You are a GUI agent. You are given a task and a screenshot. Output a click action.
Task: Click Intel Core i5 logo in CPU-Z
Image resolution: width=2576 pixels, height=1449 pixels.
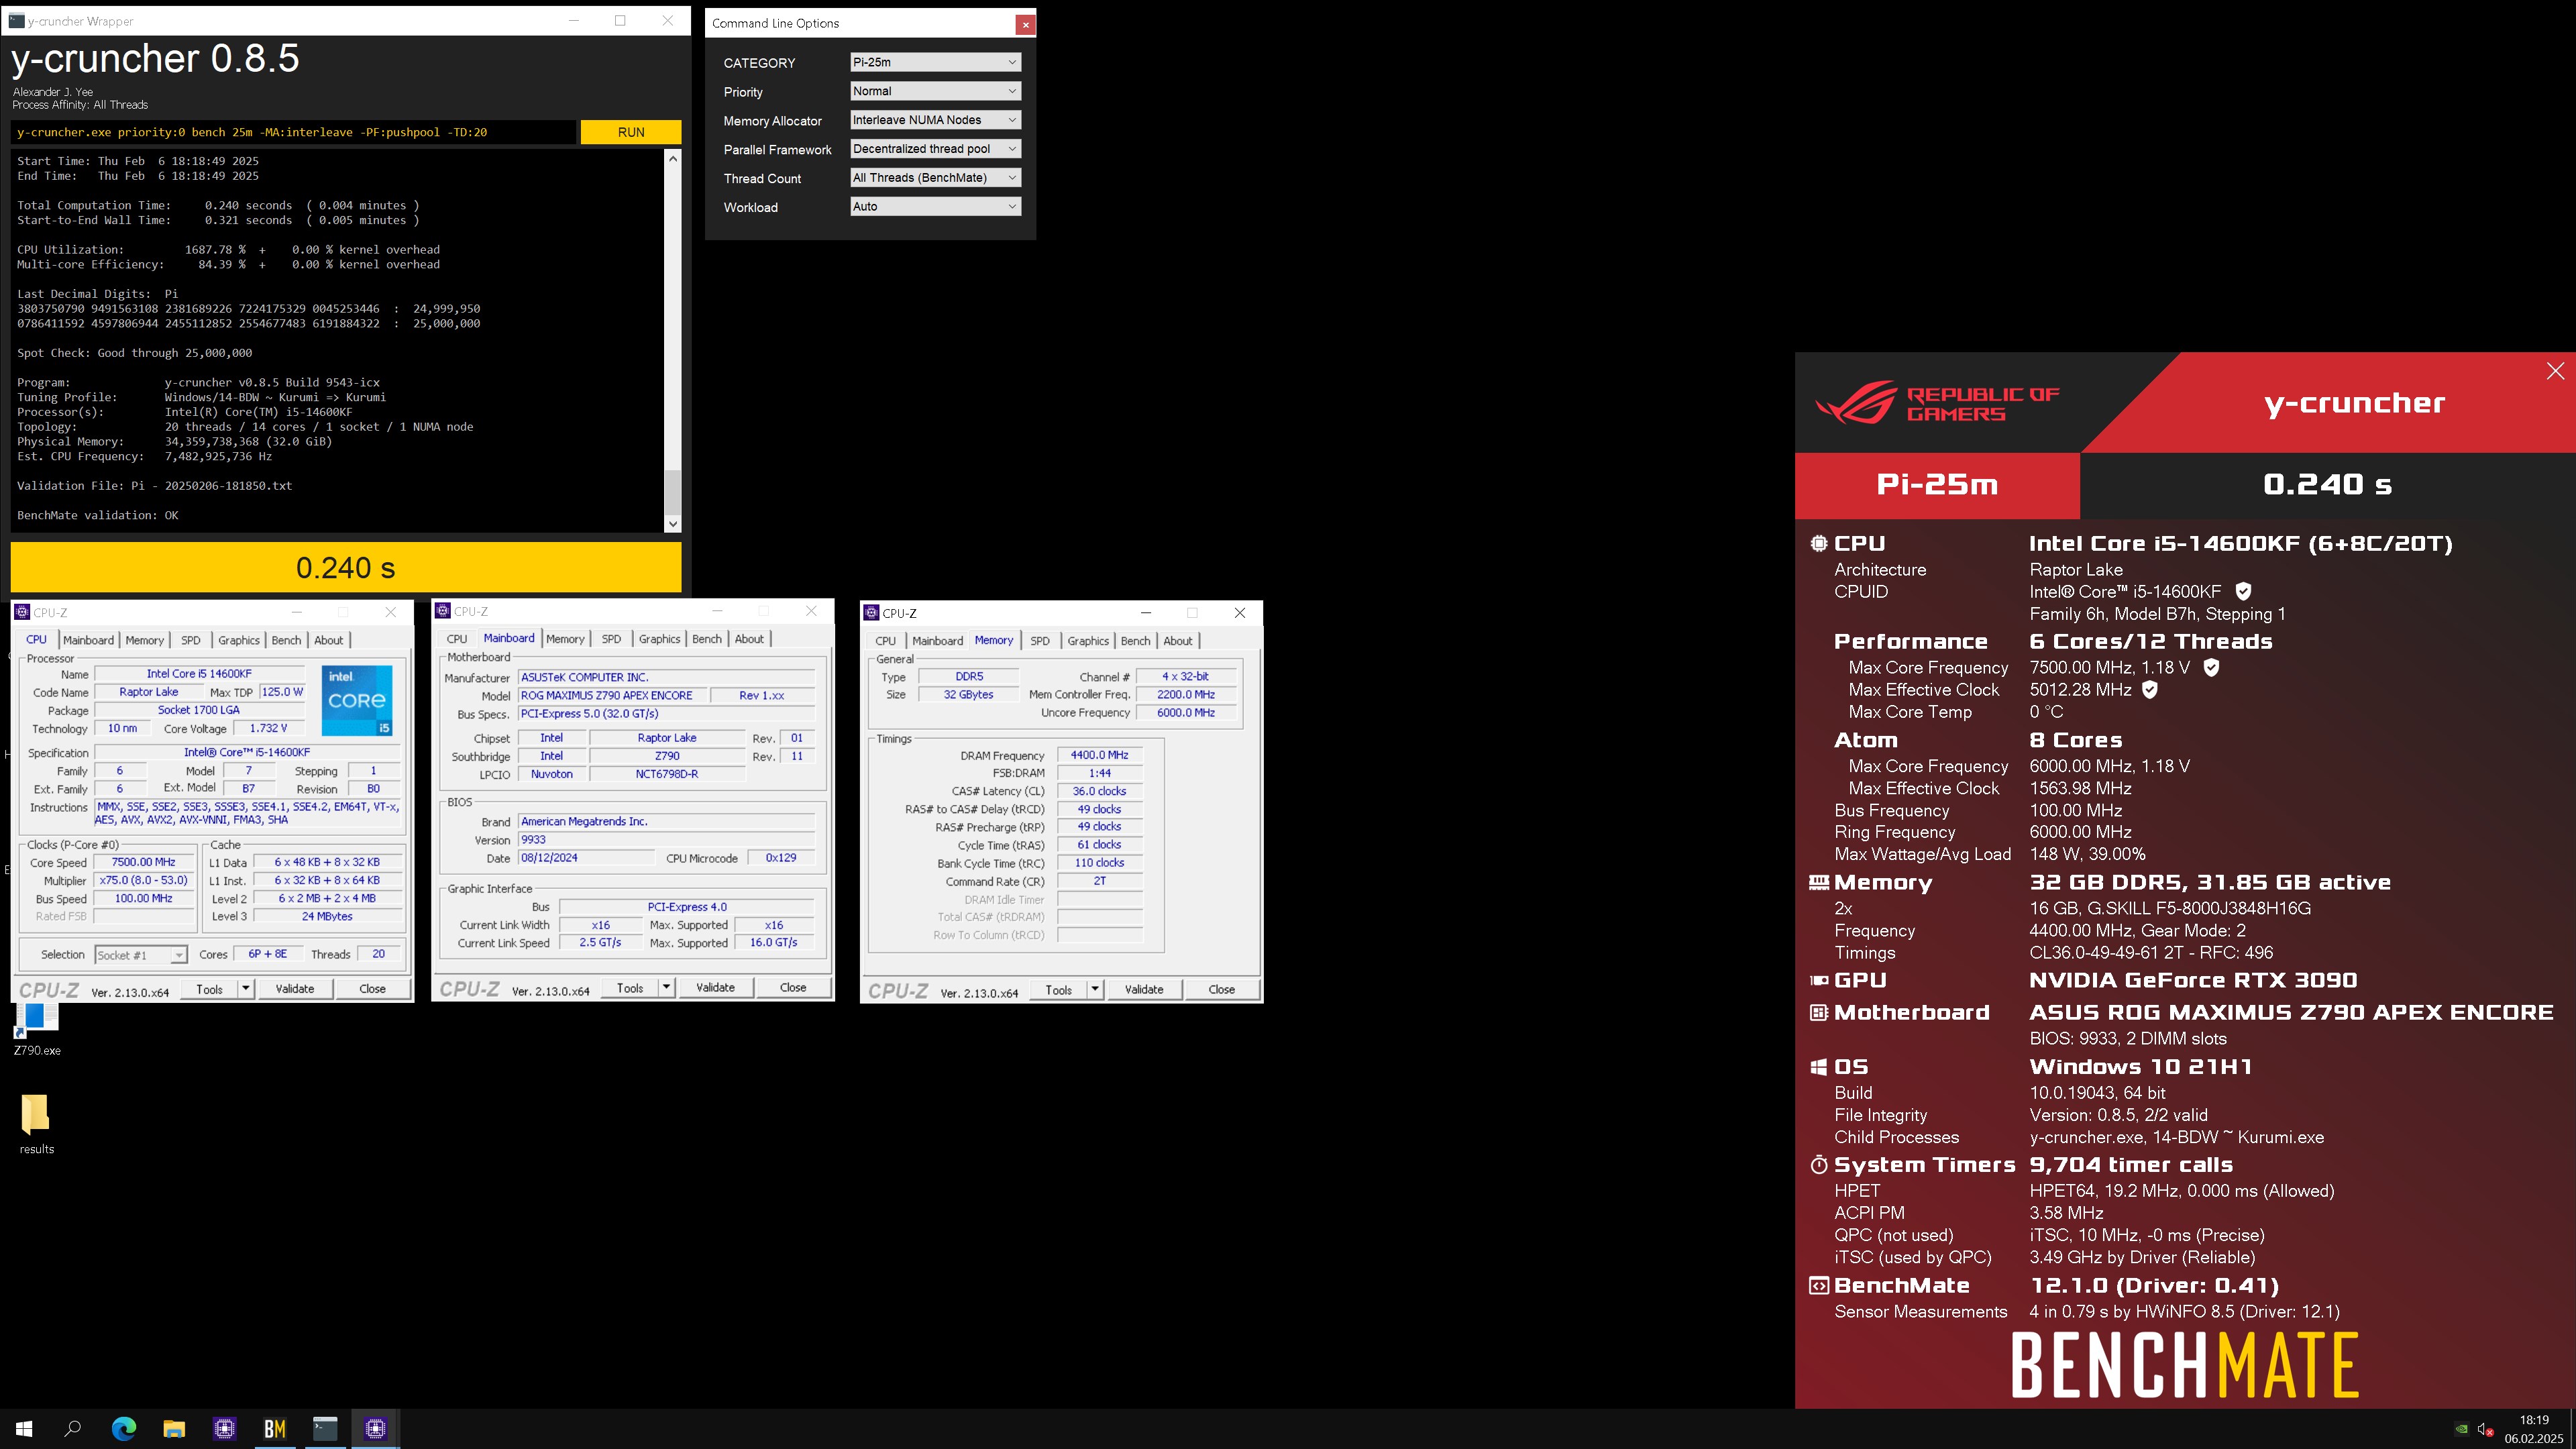357,701
